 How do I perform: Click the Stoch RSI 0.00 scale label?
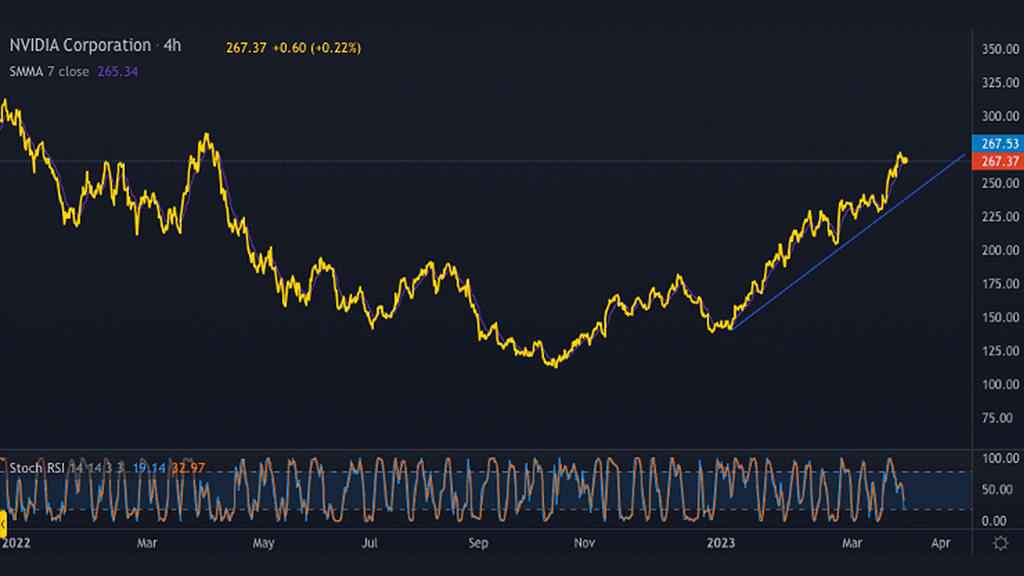[x=995, y=521]
